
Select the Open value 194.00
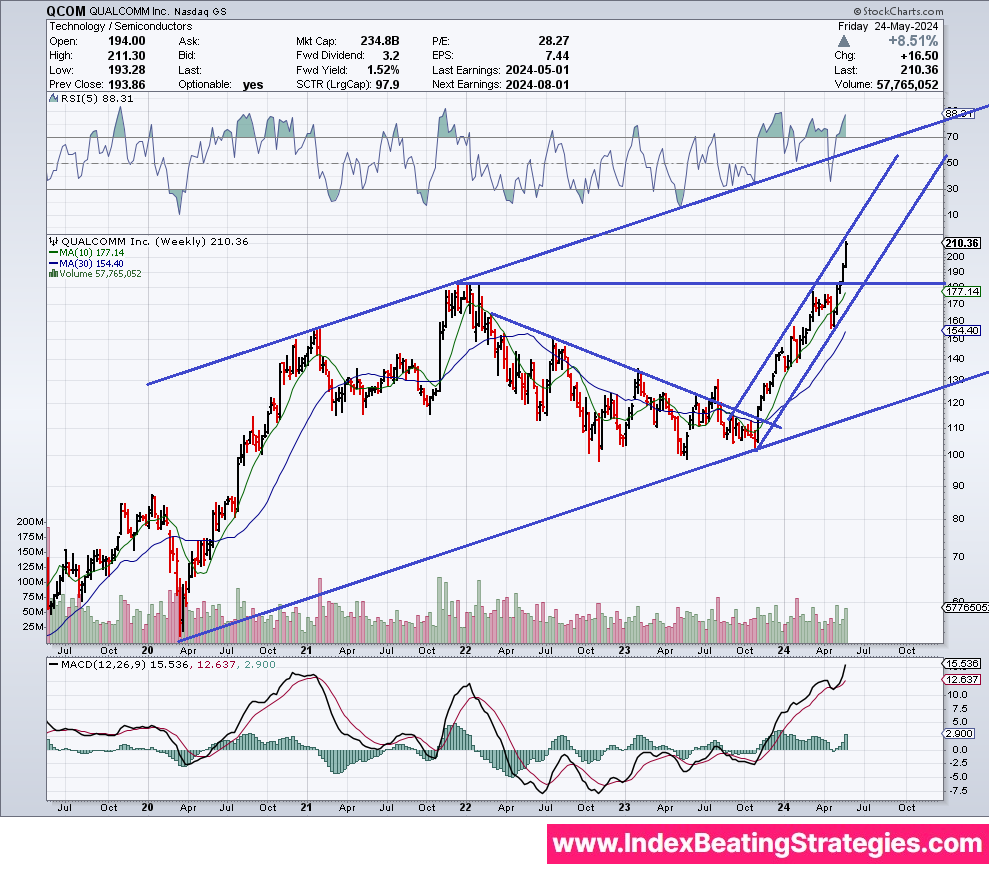click(x=126, y=41)
